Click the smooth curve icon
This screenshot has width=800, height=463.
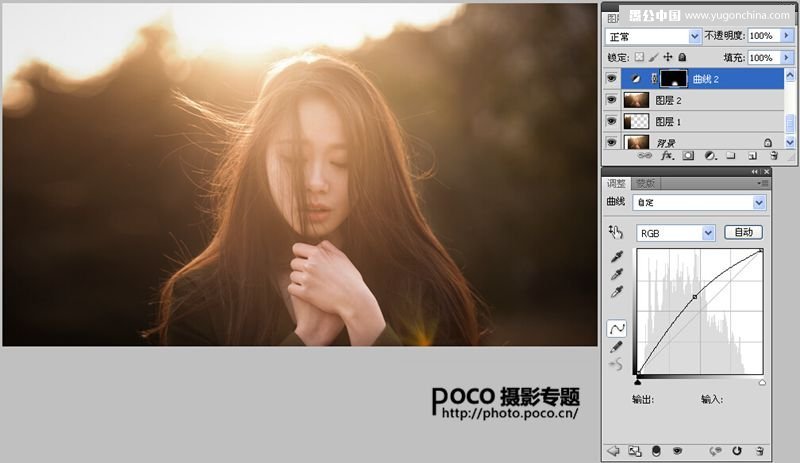[x=616, y=364]
